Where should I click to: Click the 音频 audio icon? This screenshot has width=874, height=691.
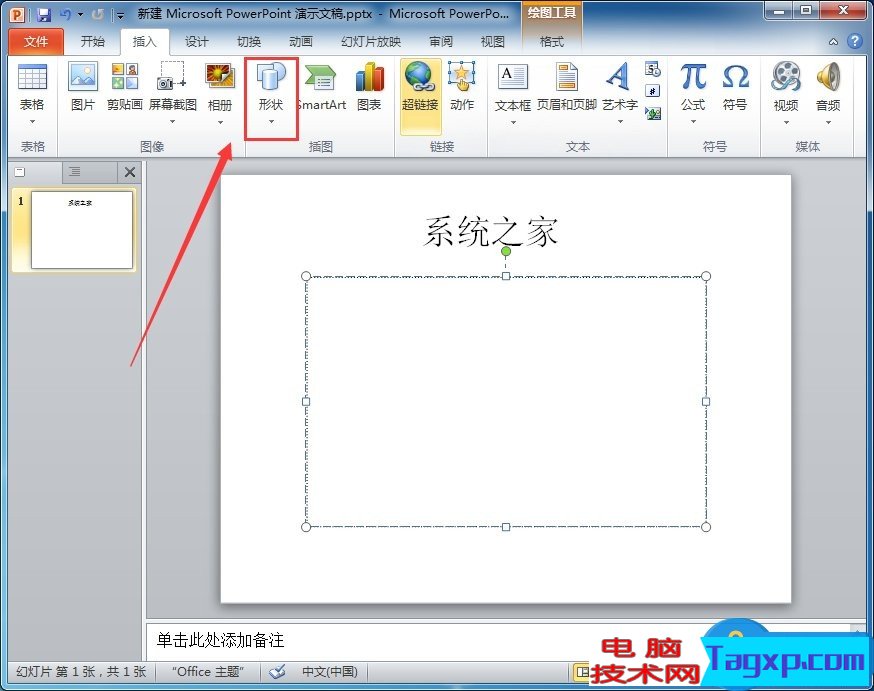coord(828,77)
